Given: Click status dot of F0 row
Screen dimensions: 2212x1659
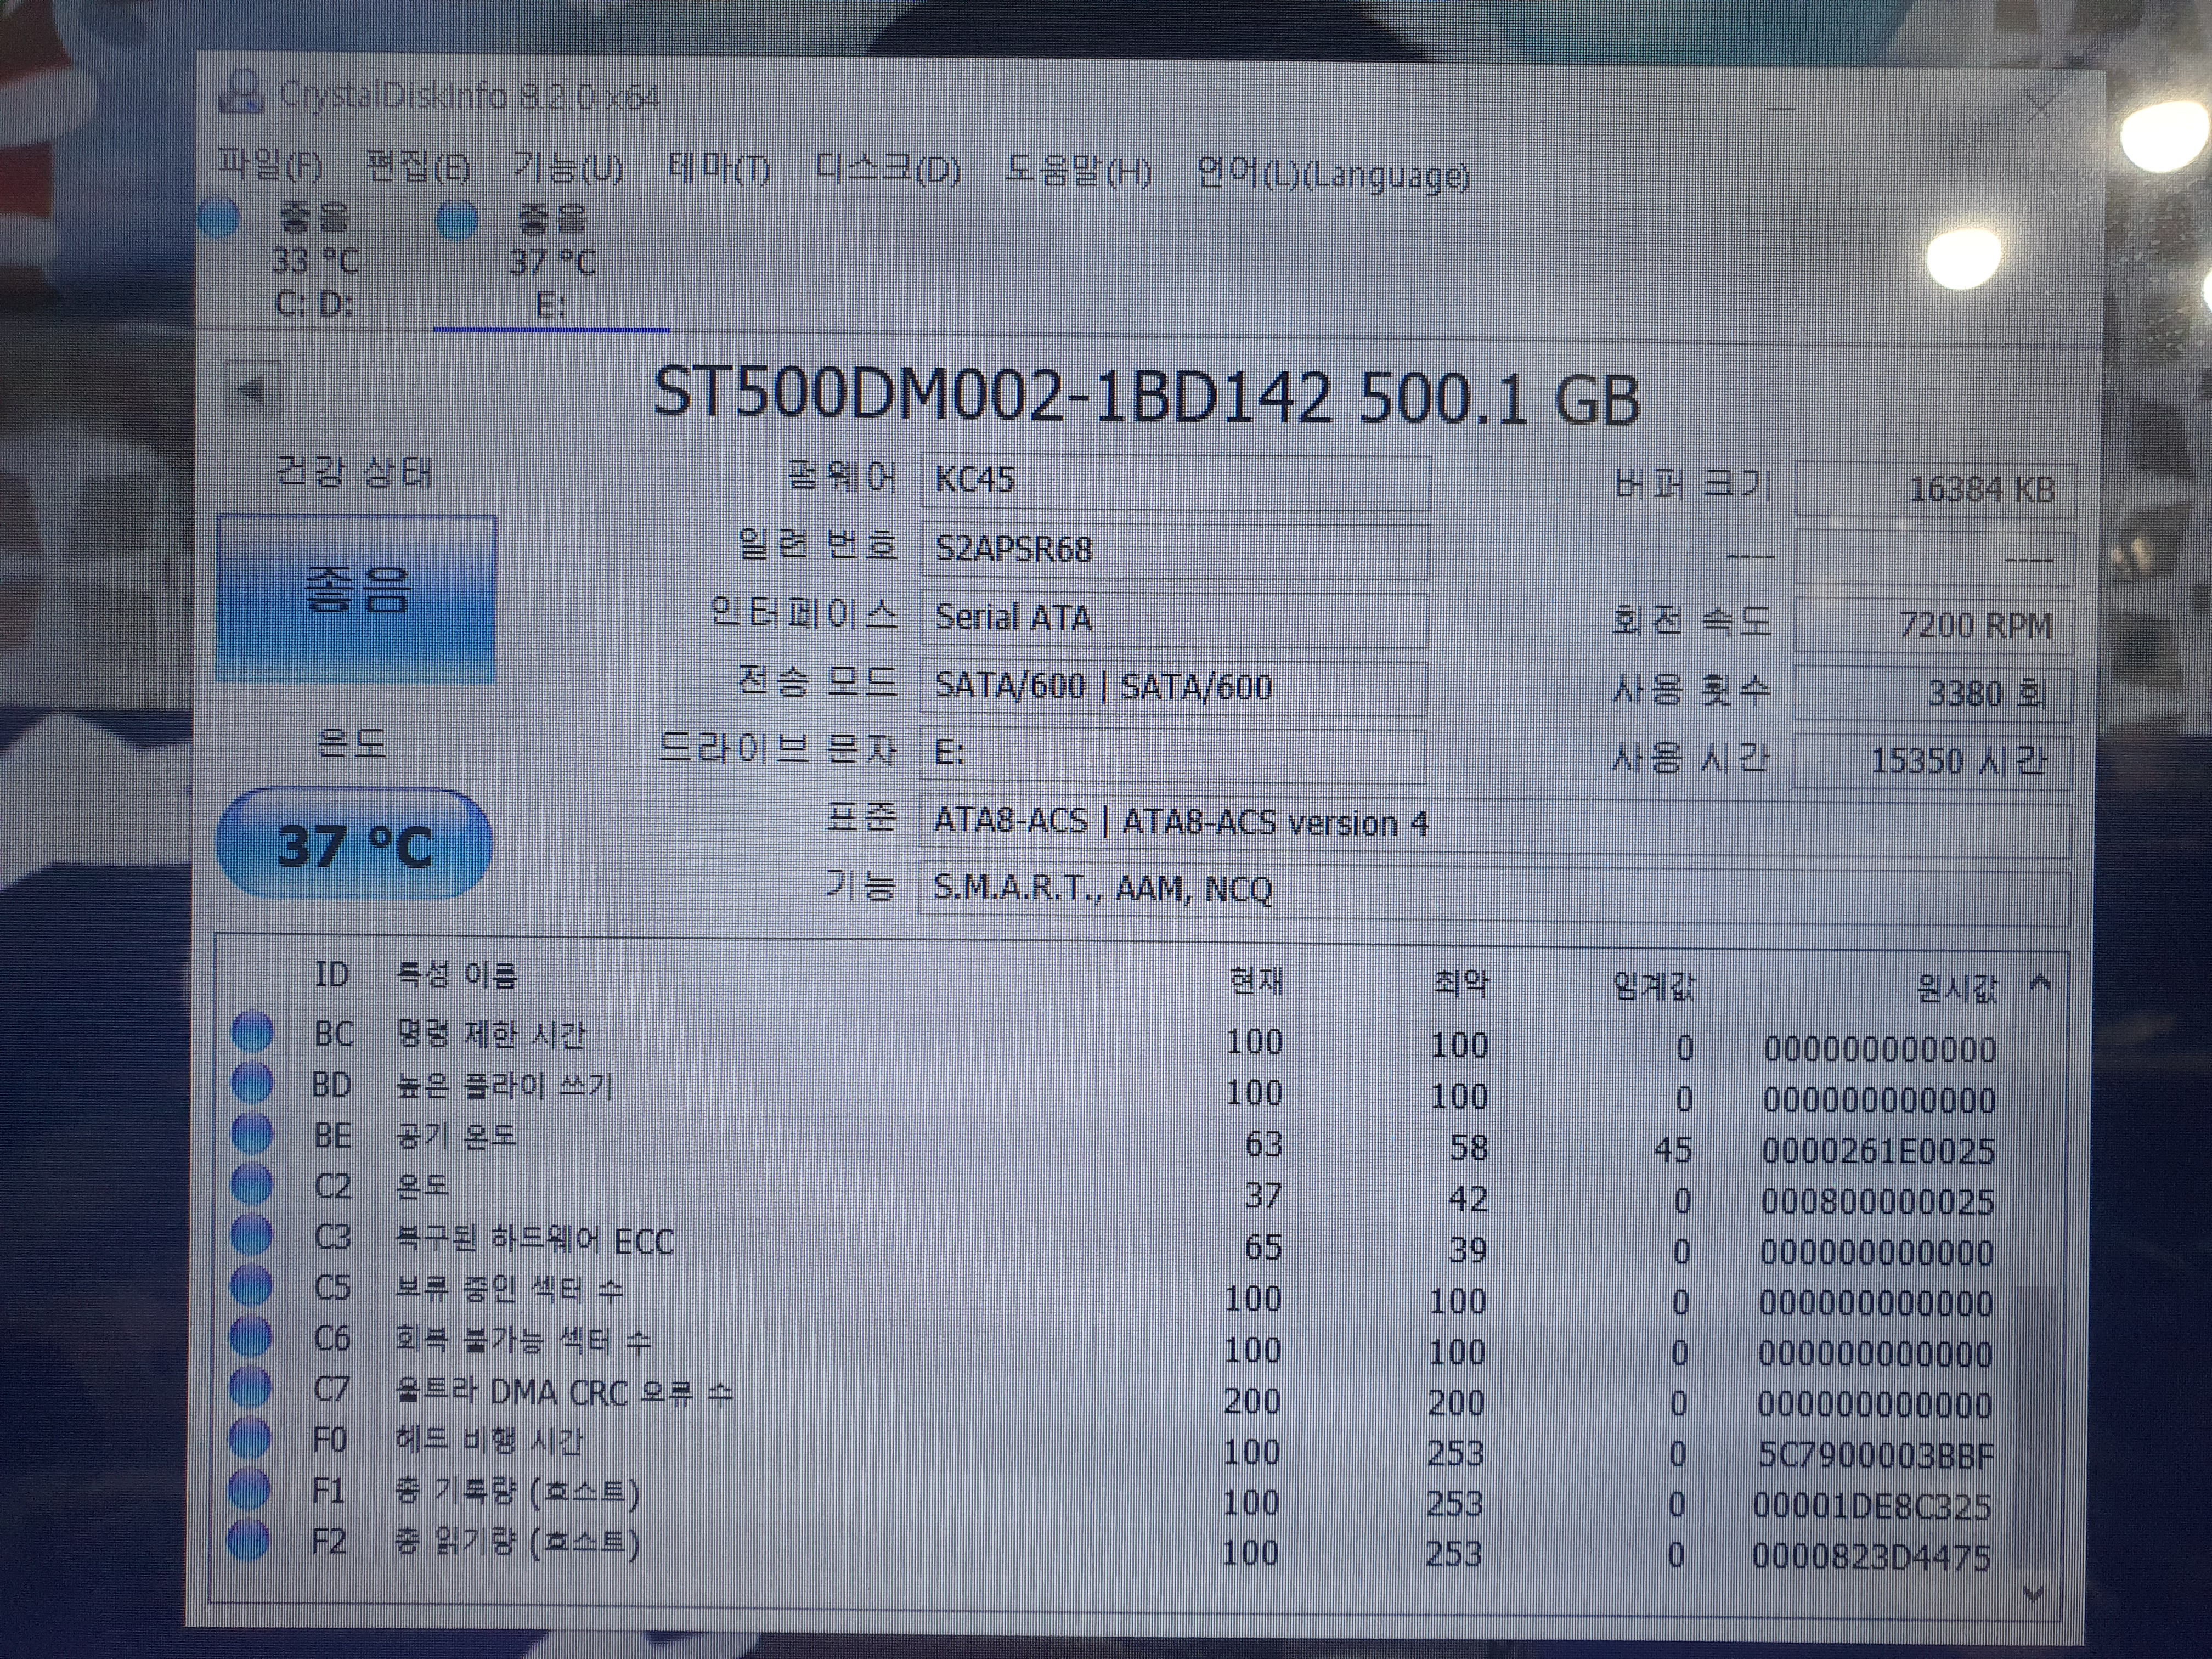Looking at the screenshot, I should click(x=249, y=1439).
